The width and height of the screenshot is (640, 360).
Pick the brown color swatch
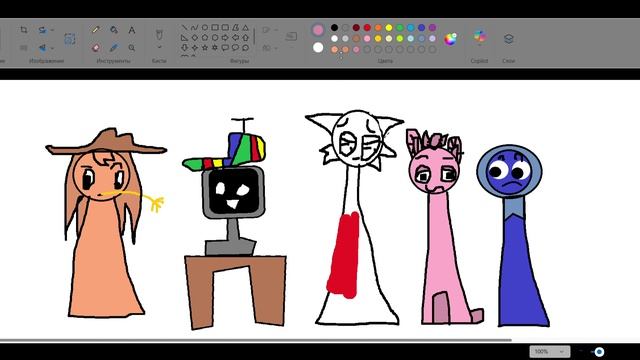[356, 39]
